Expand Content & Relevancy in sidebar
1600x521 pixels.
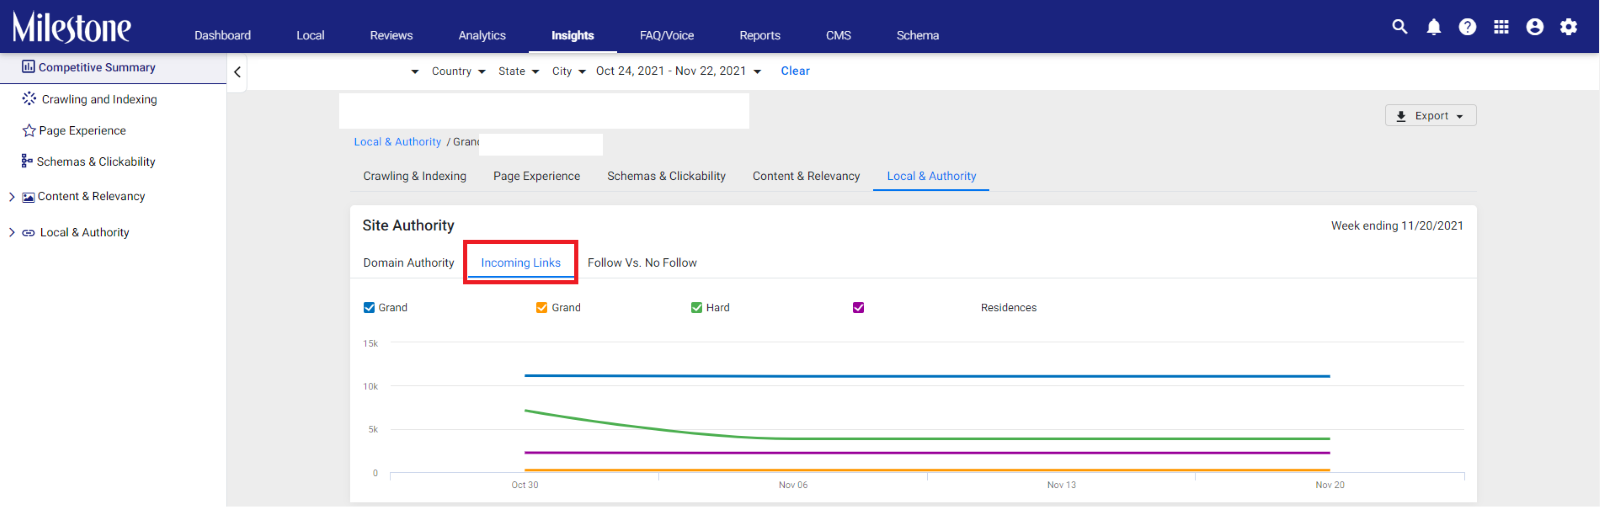[x=12, y=197]
